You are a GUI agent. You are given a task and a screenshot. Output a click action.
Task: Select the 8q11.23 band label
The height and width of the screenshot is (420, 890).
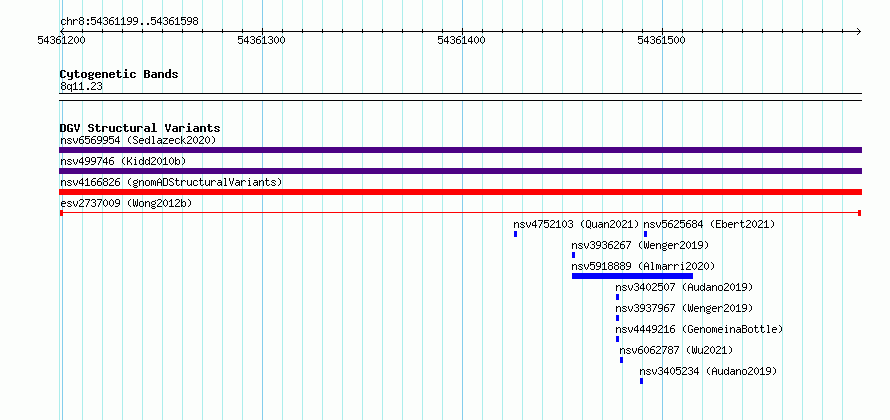click(x=81, y=87)
